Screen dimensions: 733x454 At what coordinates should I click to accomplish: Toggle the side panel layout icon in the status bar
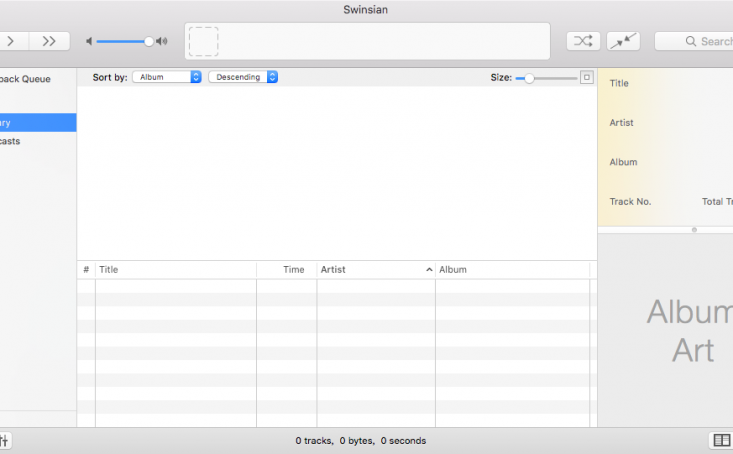tap(721, 440)
